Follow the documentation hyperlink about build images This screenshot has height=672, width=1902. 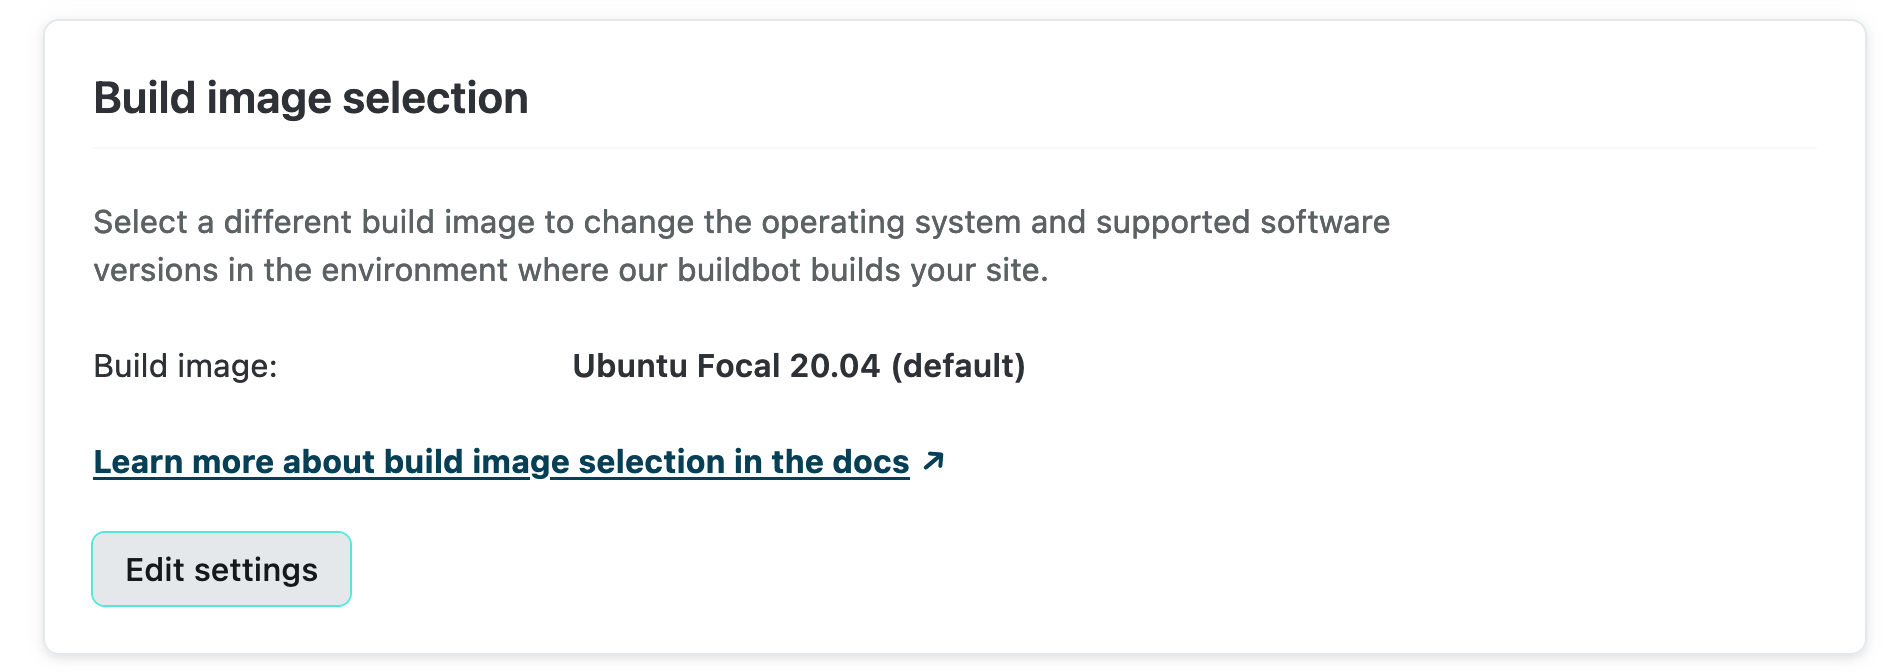pyautogui.click(x=500, y=462)
